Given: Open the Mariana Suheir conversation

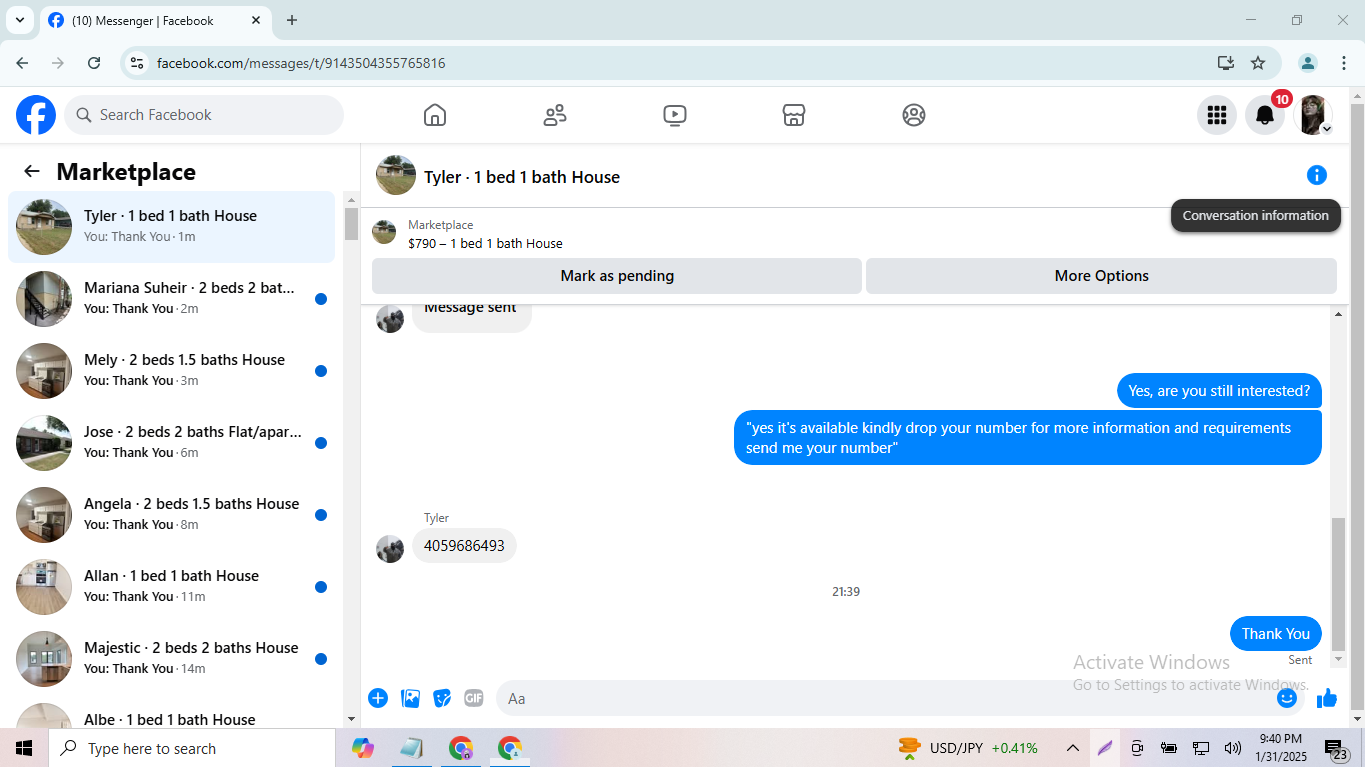Looking at the screenshot, I should pyautogui.click(x=171, y=299).
